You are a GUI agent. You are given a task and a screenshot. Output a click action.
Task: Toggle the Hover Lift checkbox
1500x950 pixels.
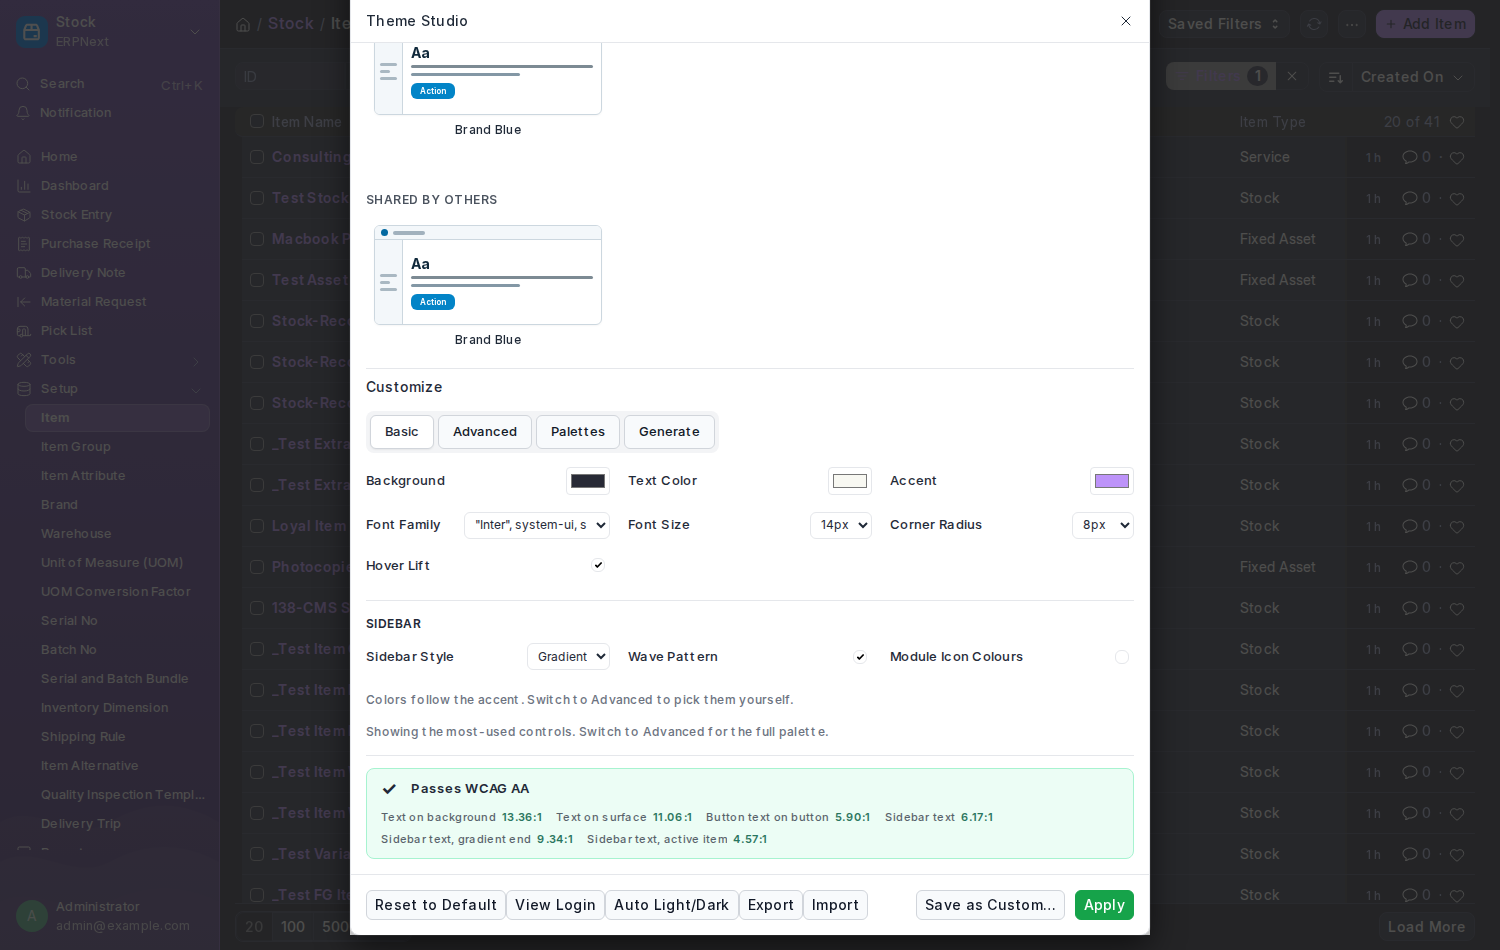598,565
